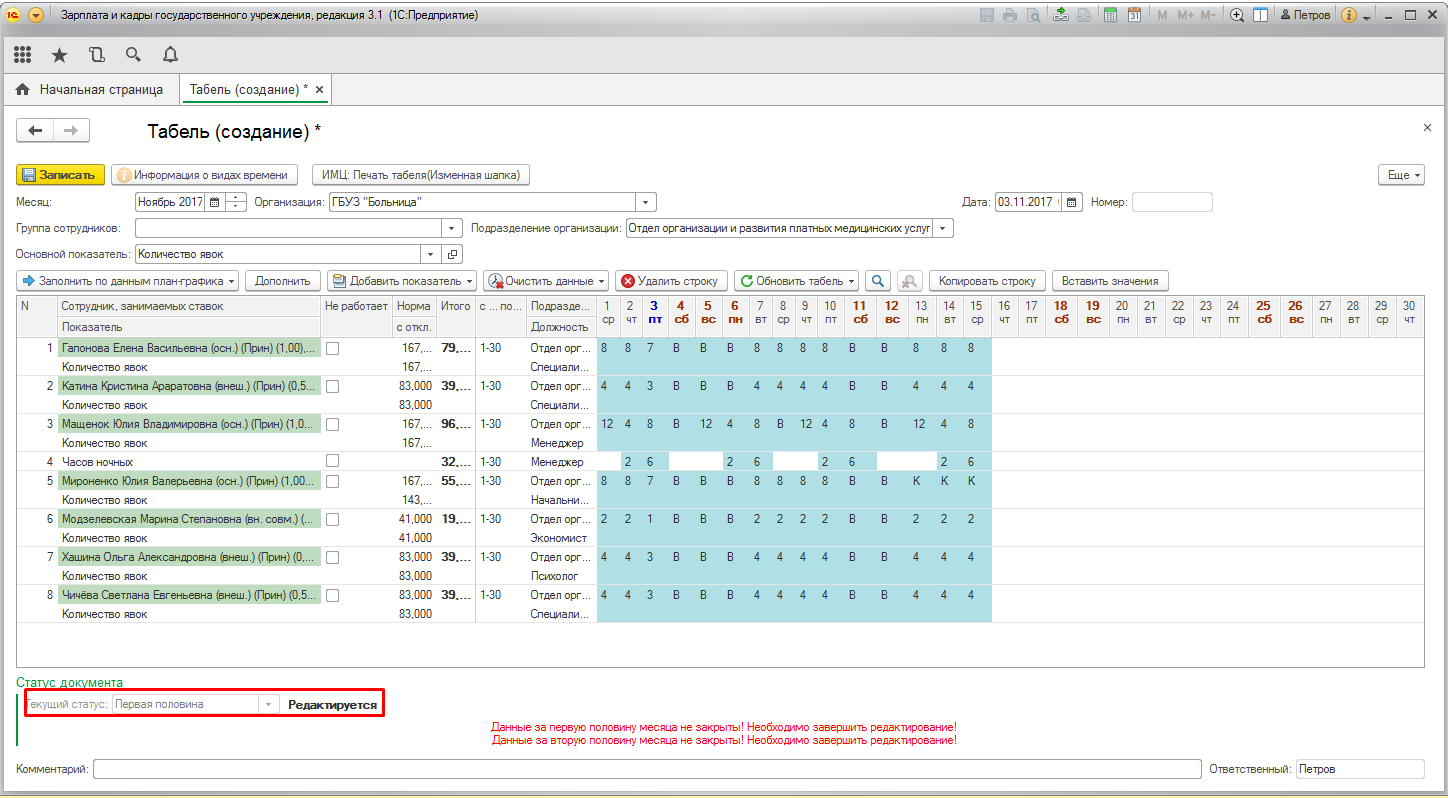Viewport: 1448px width, 798px height.
Task: Click the 'Удалить строку' button
Action: (670, 281)
